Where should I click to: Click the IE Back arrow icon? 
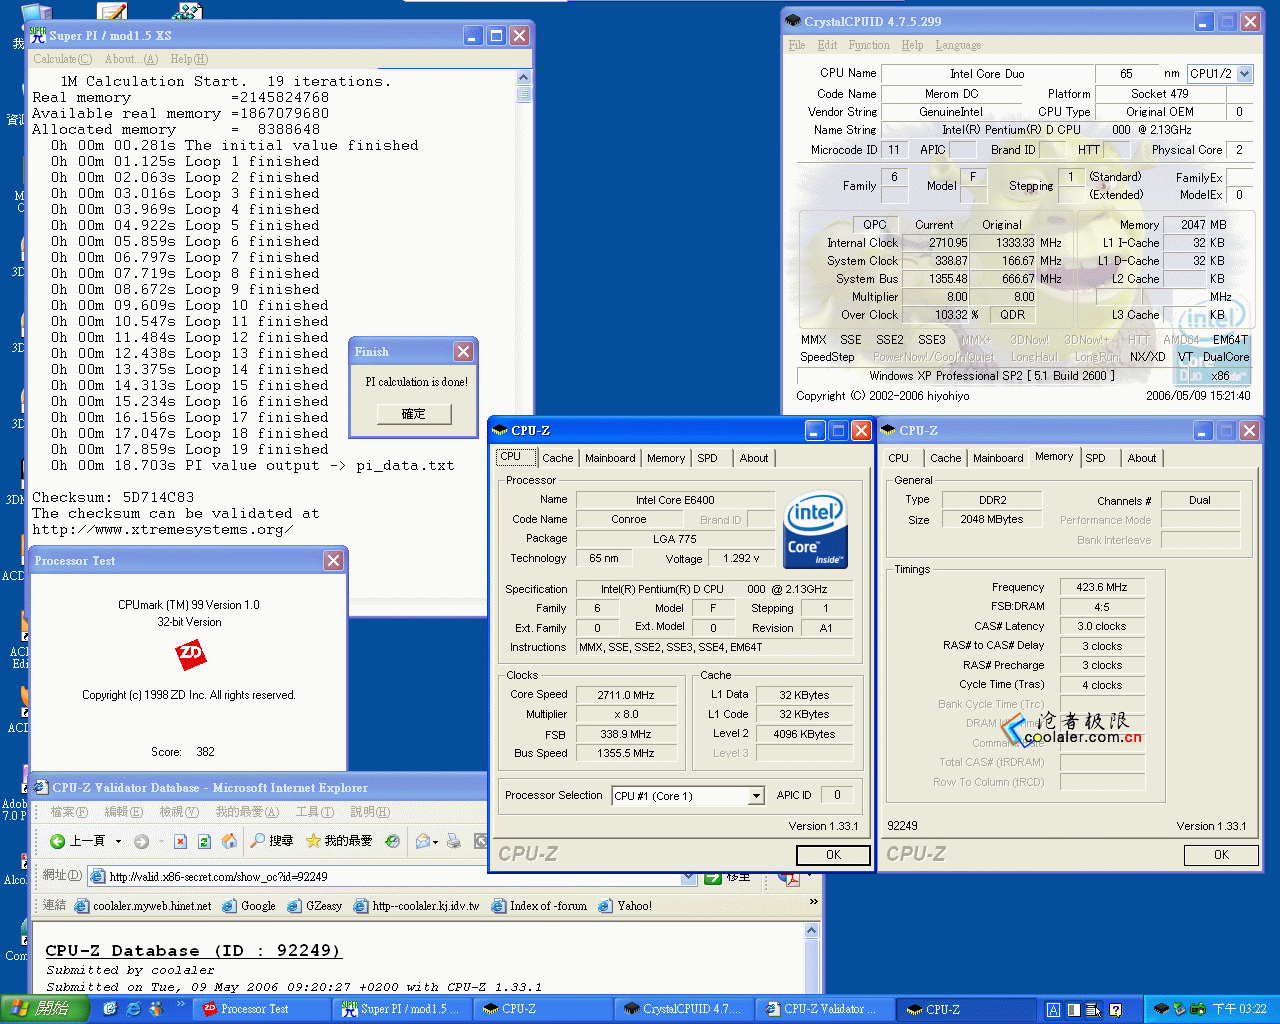(58, 841)
